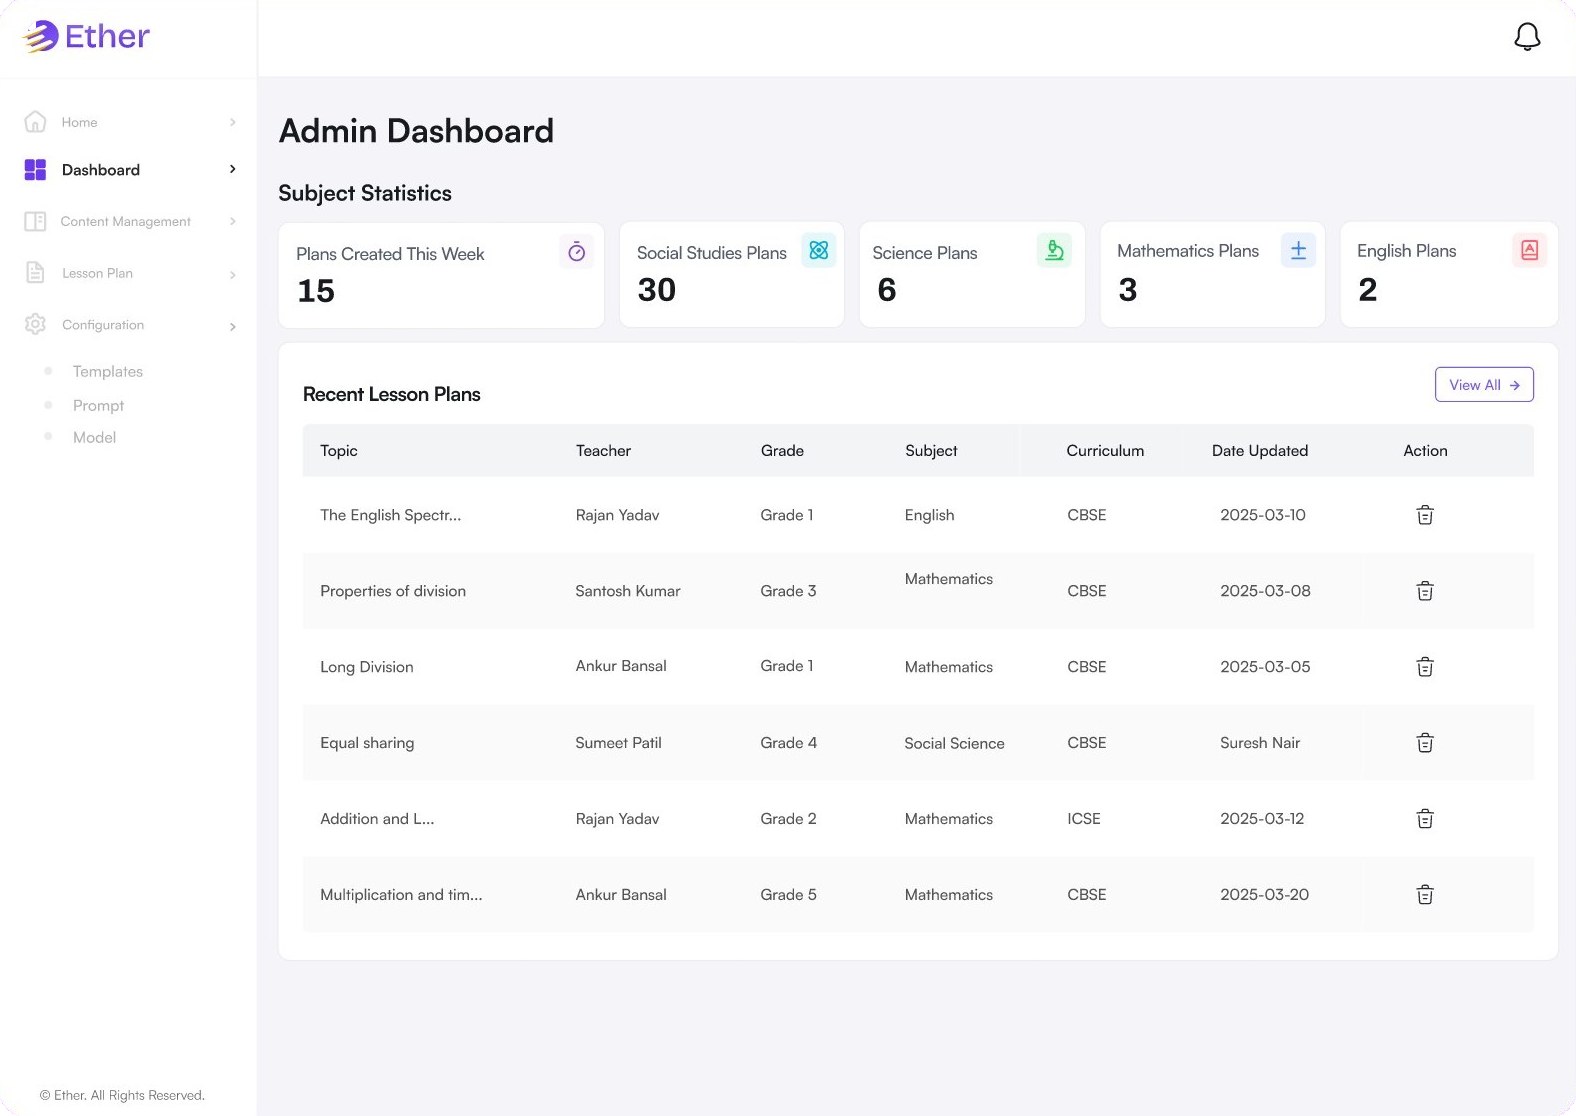Expand the Lesson Plan chevron
Image resolution: width=1576 pixels, height=1116 pixels.
click(x=233, y=274)
